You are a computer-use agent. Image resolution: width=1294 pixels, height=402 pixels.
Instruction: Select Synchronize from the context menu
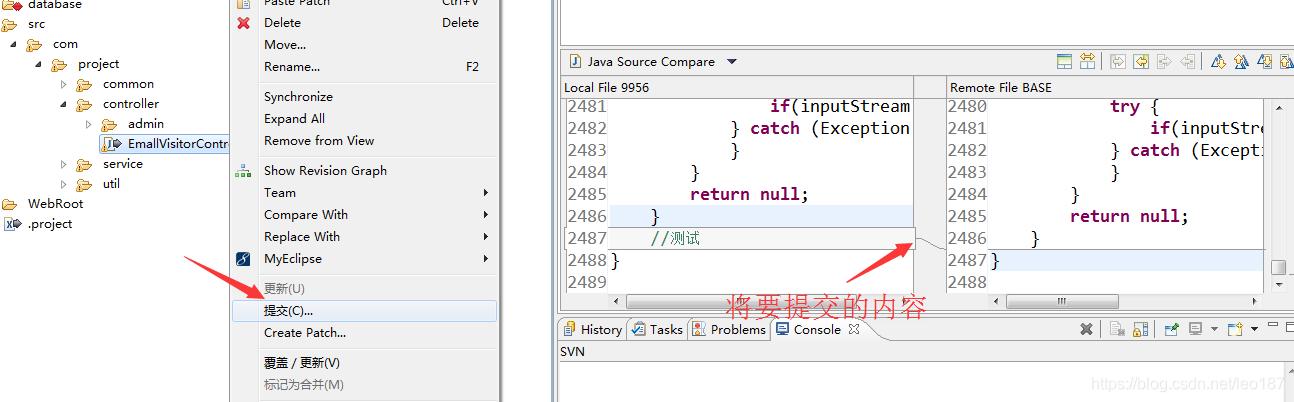point(364,97)
